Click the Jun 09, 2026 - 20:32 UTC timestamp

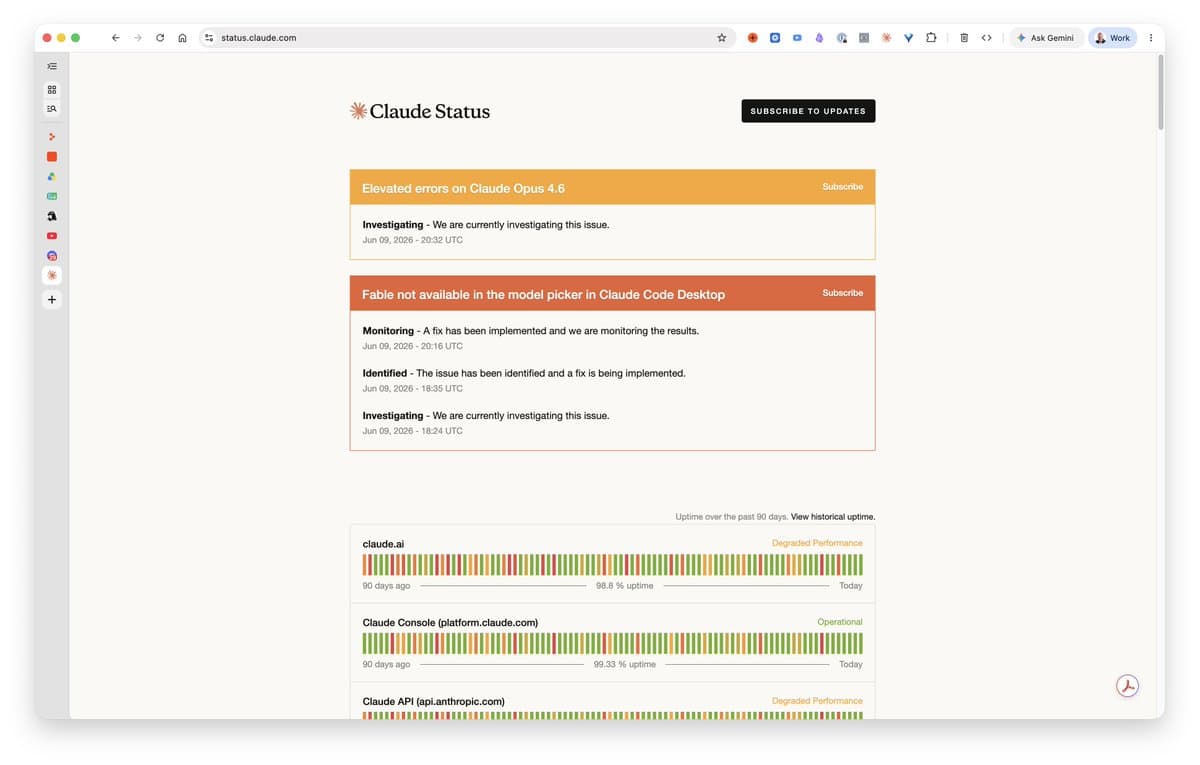412,240
